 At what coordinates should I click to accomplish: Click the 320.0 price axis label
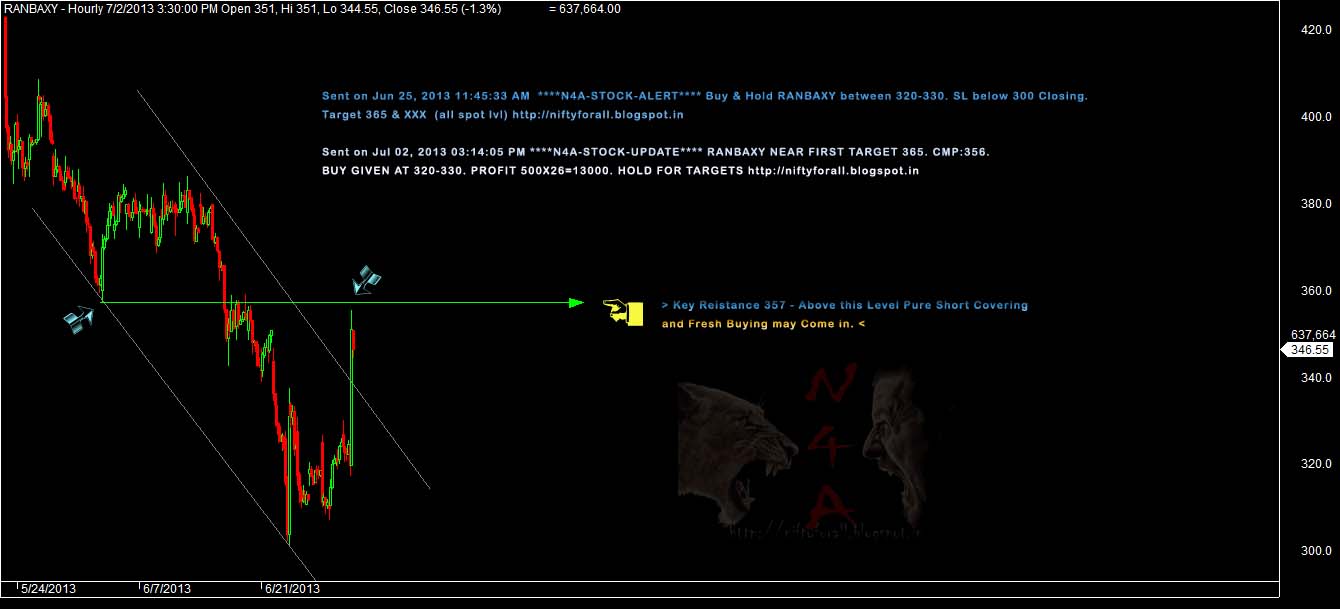[x=1314, y=465]
